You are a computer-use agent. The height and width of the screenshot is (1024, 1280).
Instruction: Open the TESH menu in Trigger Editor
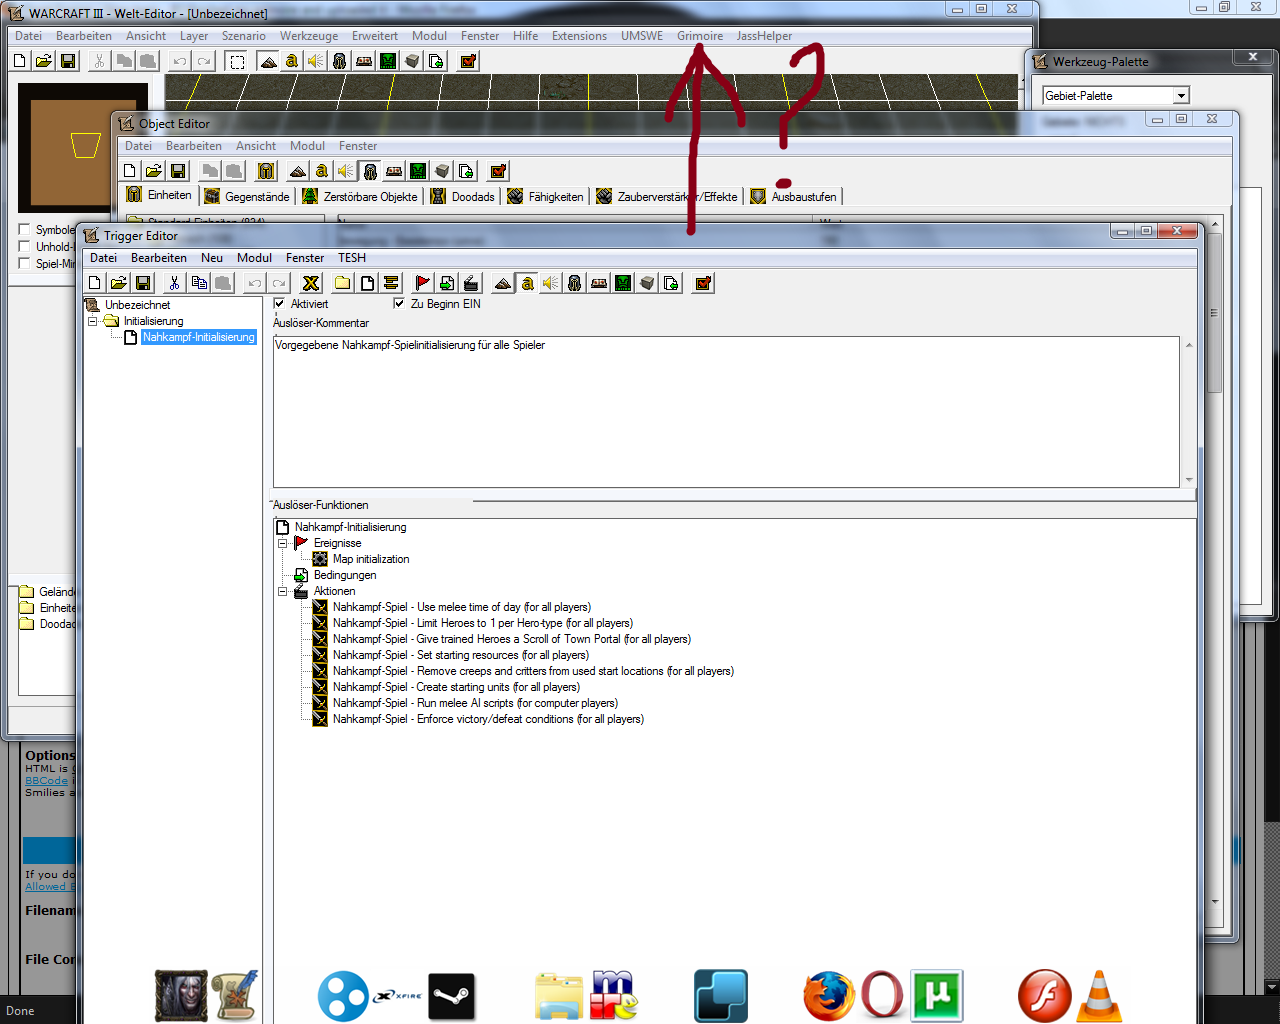pos(352,258)
